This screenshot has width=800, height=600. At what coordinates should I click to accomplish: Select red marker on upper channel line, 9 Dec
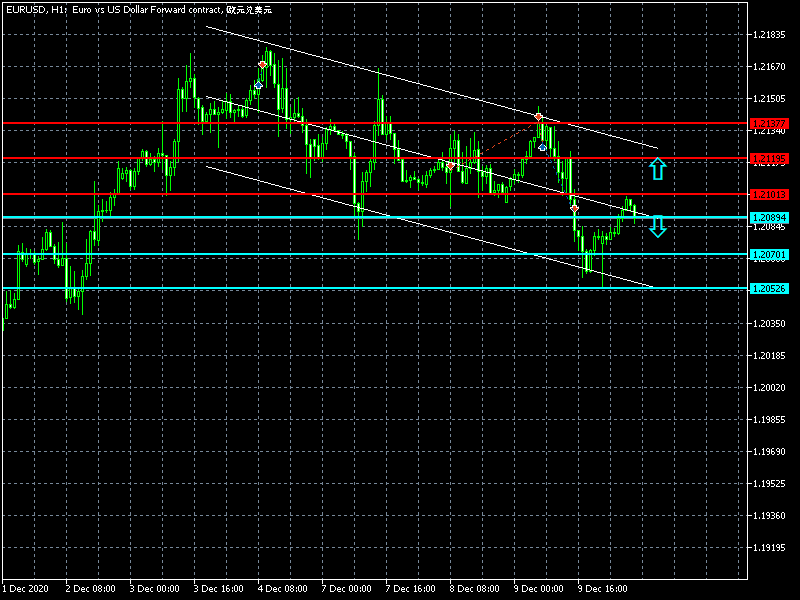(538, 117)
